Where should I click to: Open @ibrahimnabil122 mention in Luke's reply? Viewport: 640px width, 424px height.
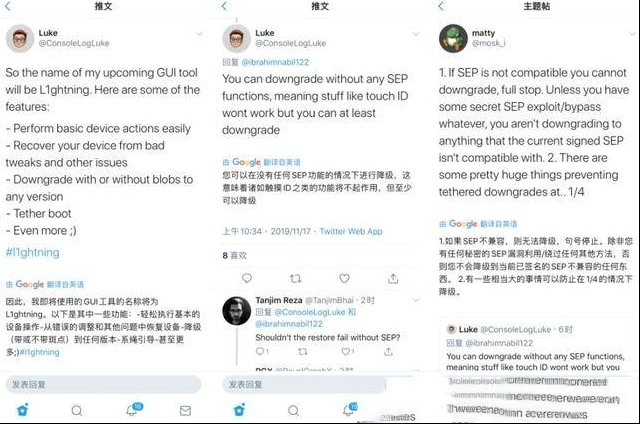click(275, 62)
